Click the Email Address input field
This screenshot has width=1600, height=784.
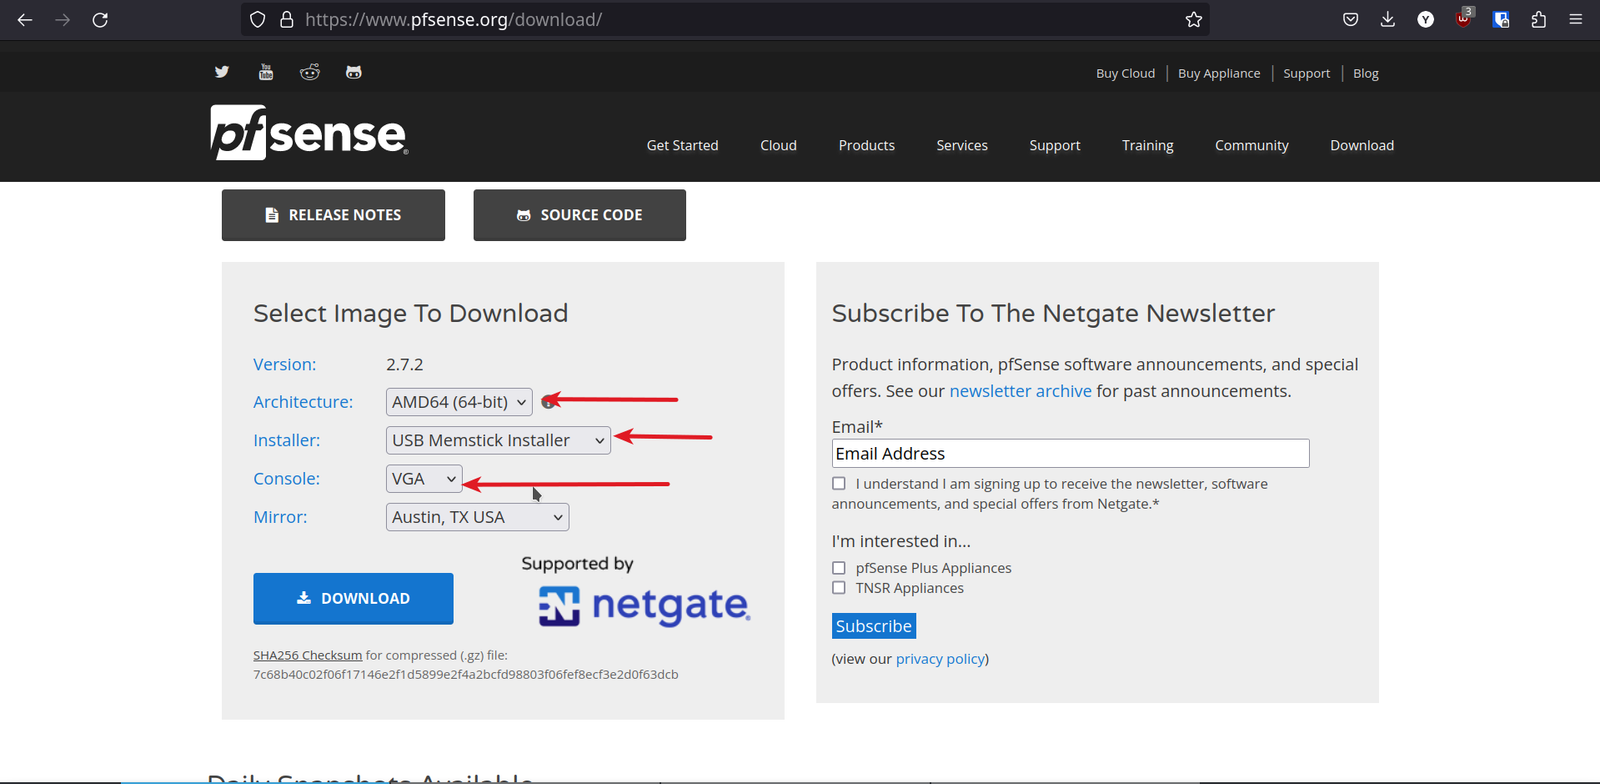coord(1070,454)
